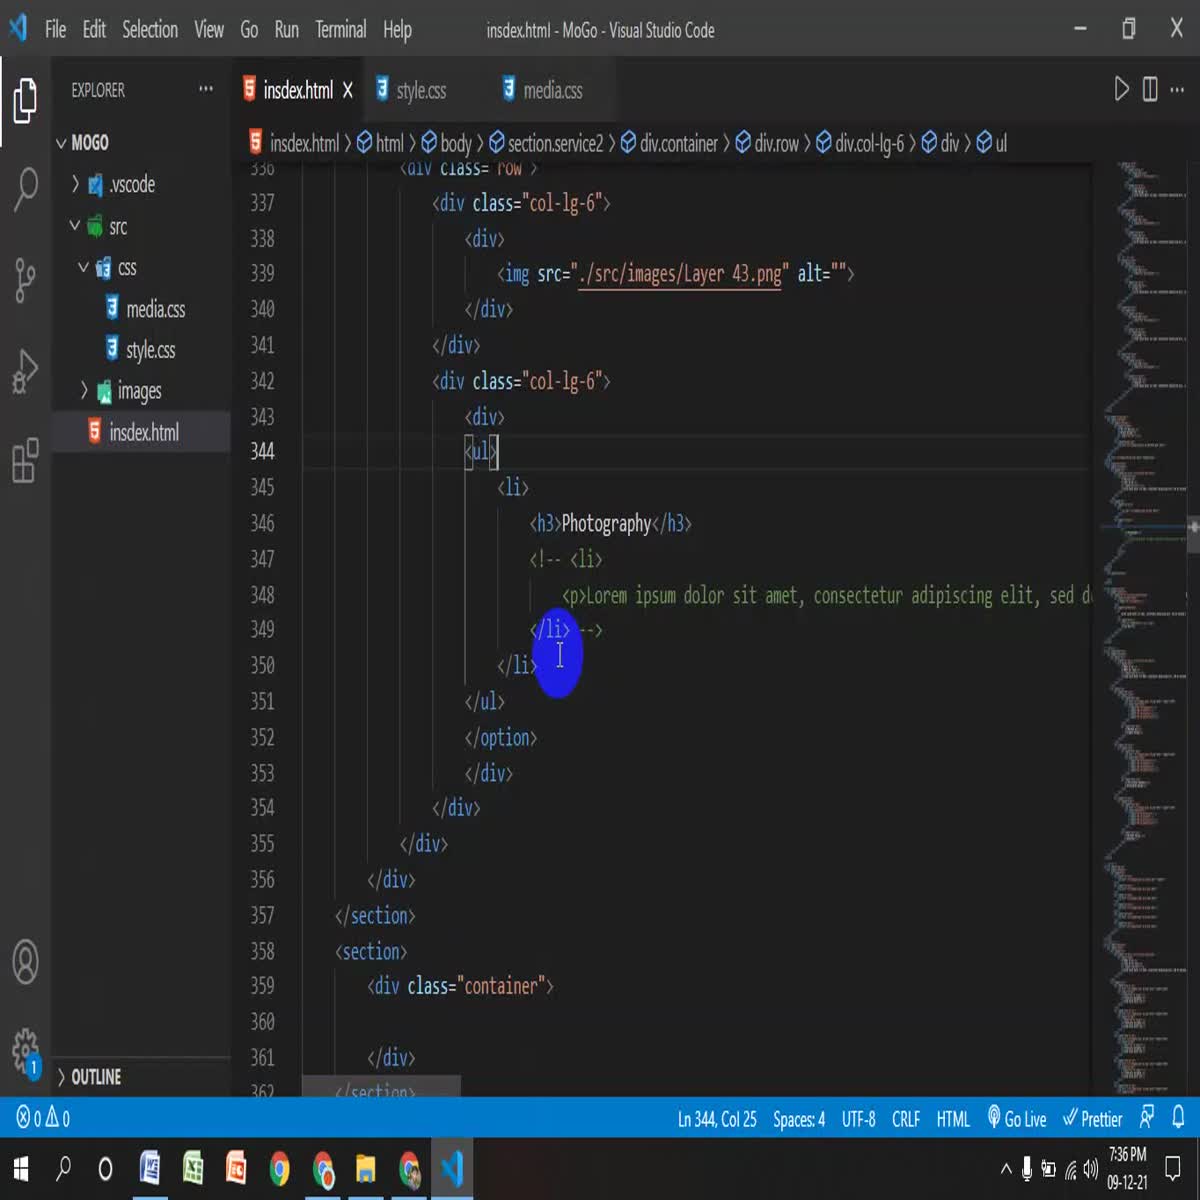Open the Selection menu
This screenshot has height=1200, width=1200.
(150, 30)
